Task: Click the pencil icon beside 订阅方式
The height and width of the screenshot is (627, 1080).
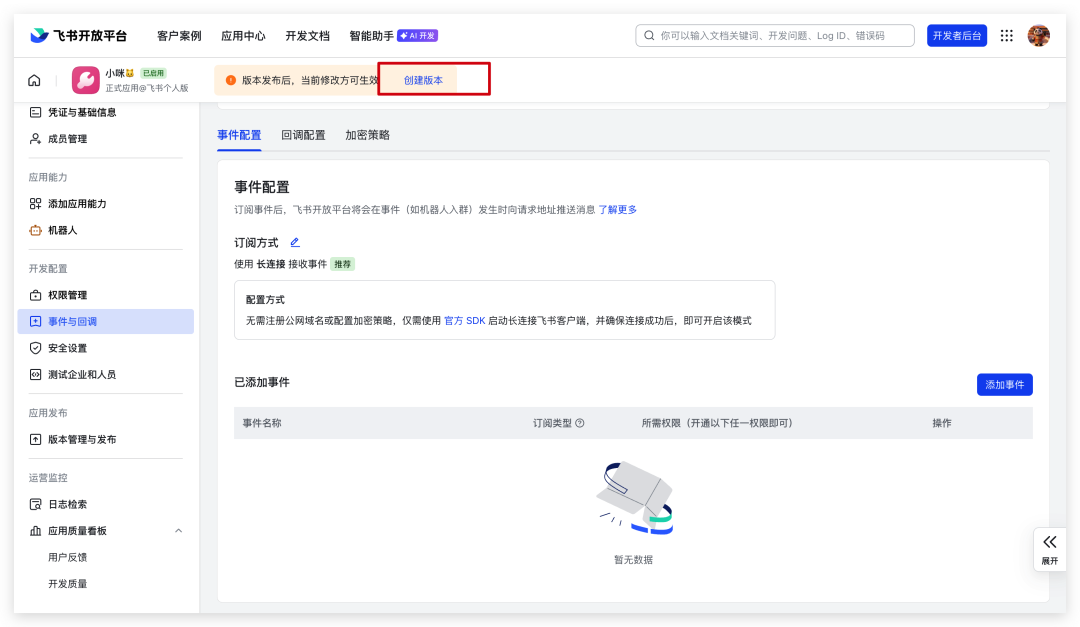Action: tap(294, 242)
